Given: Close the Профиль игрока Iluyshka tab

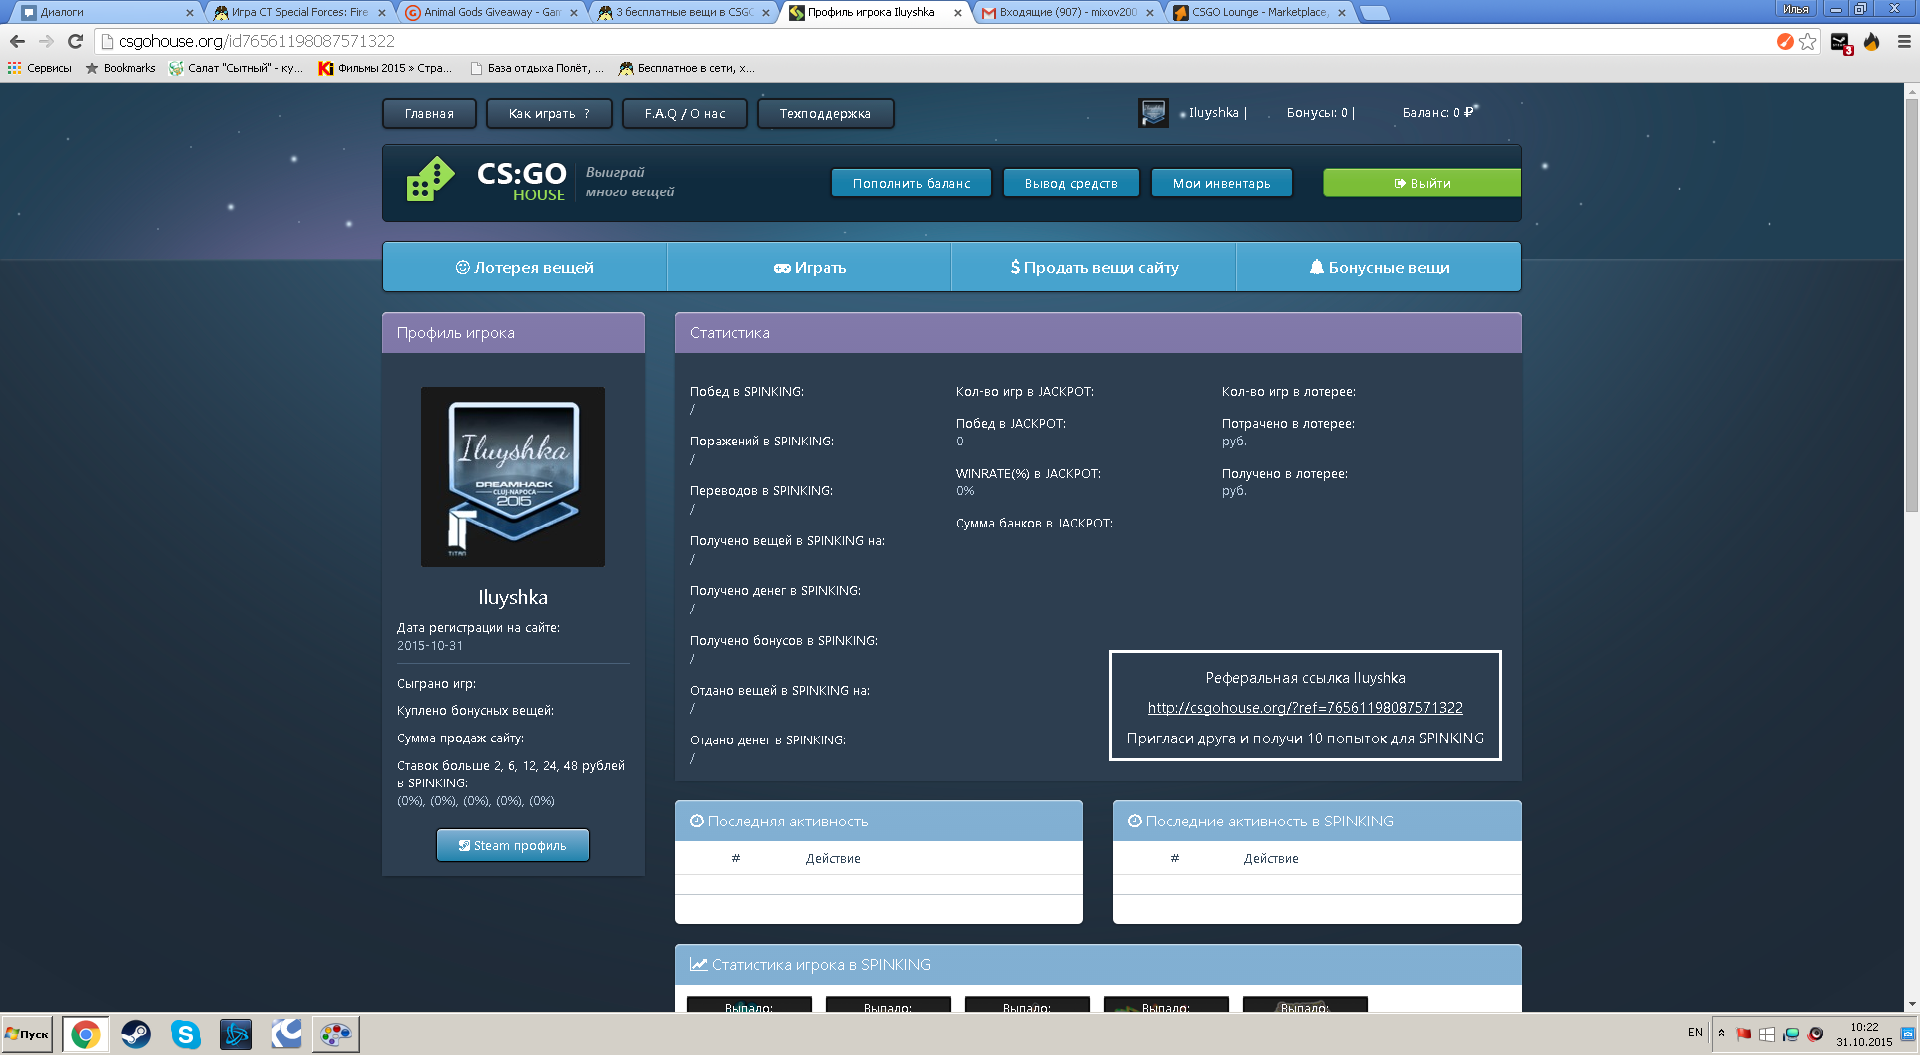Looking at the screenshot, I should pyautogui.click(x=958, y=13).
